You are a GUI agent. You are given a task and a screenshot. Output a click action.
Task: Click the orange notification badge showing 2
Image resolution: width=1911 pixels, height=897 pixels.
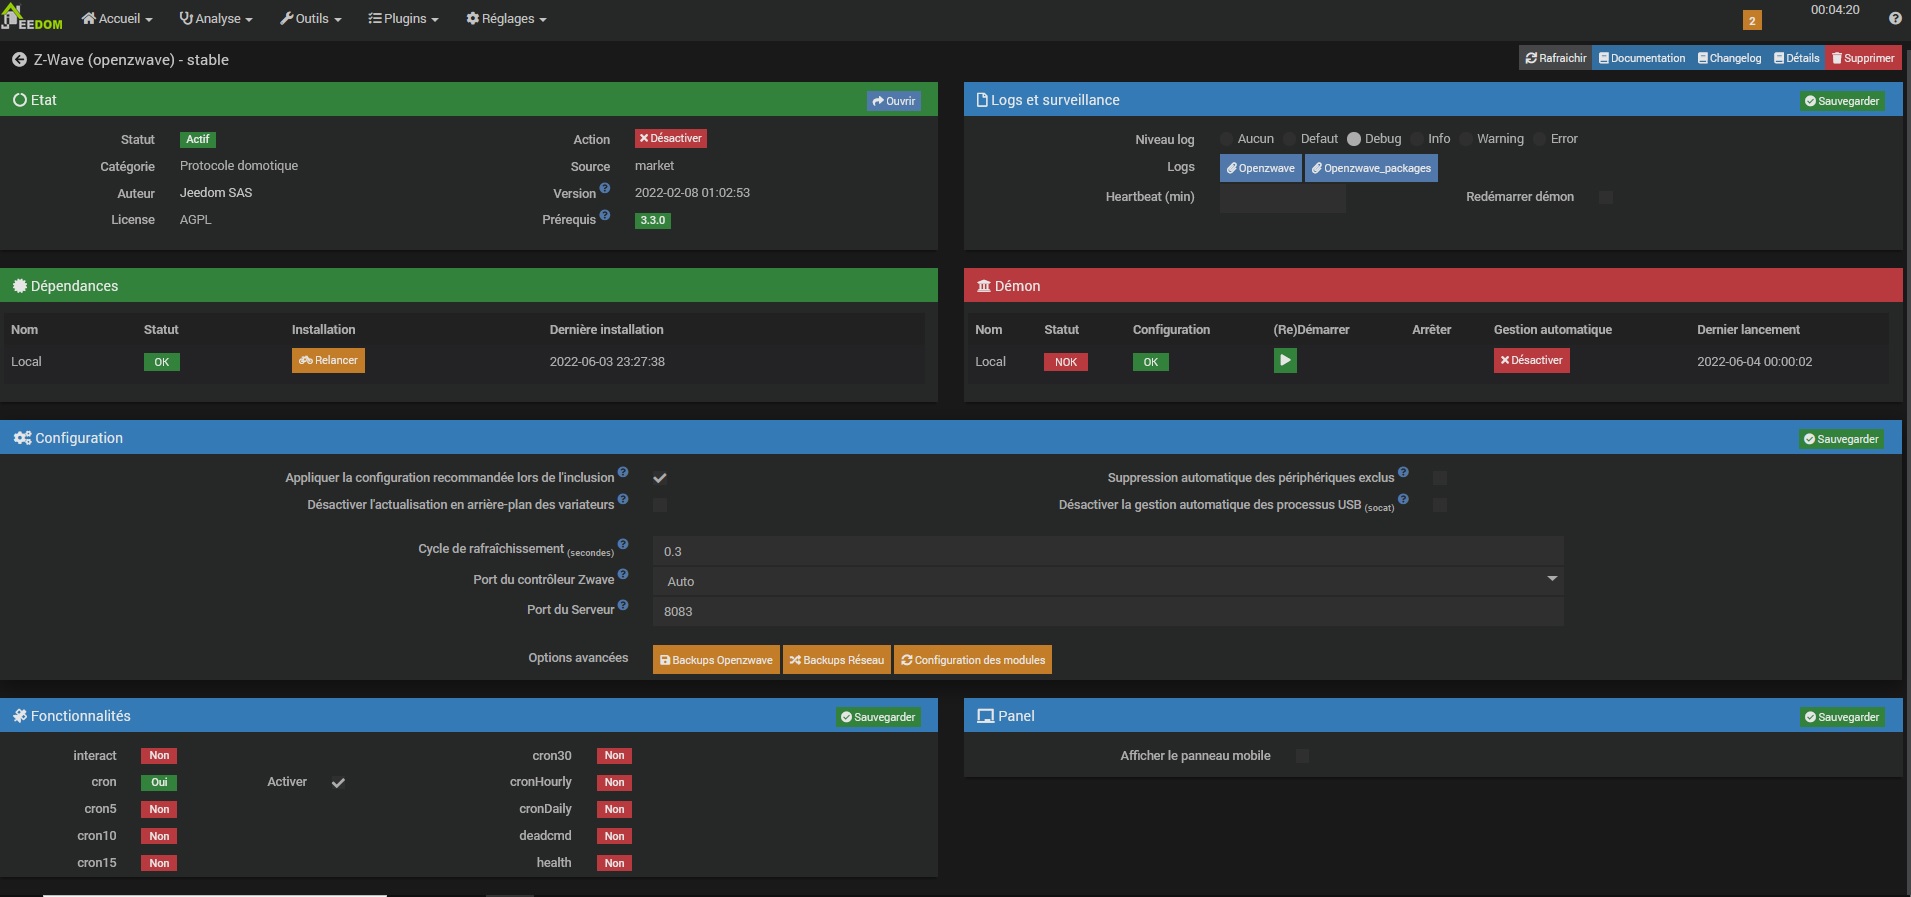click(1752, 20)
